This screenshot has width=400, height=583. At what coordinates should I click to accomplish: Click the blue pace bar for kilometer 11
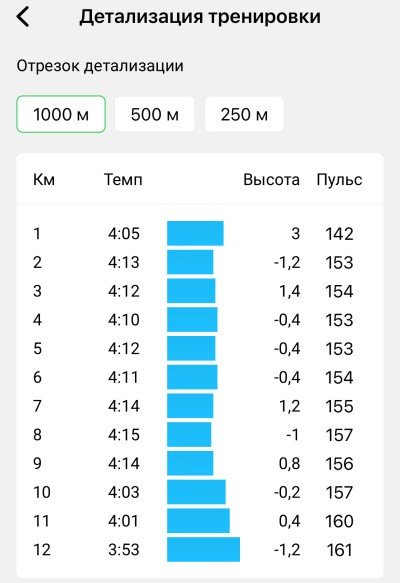(198, 521)
